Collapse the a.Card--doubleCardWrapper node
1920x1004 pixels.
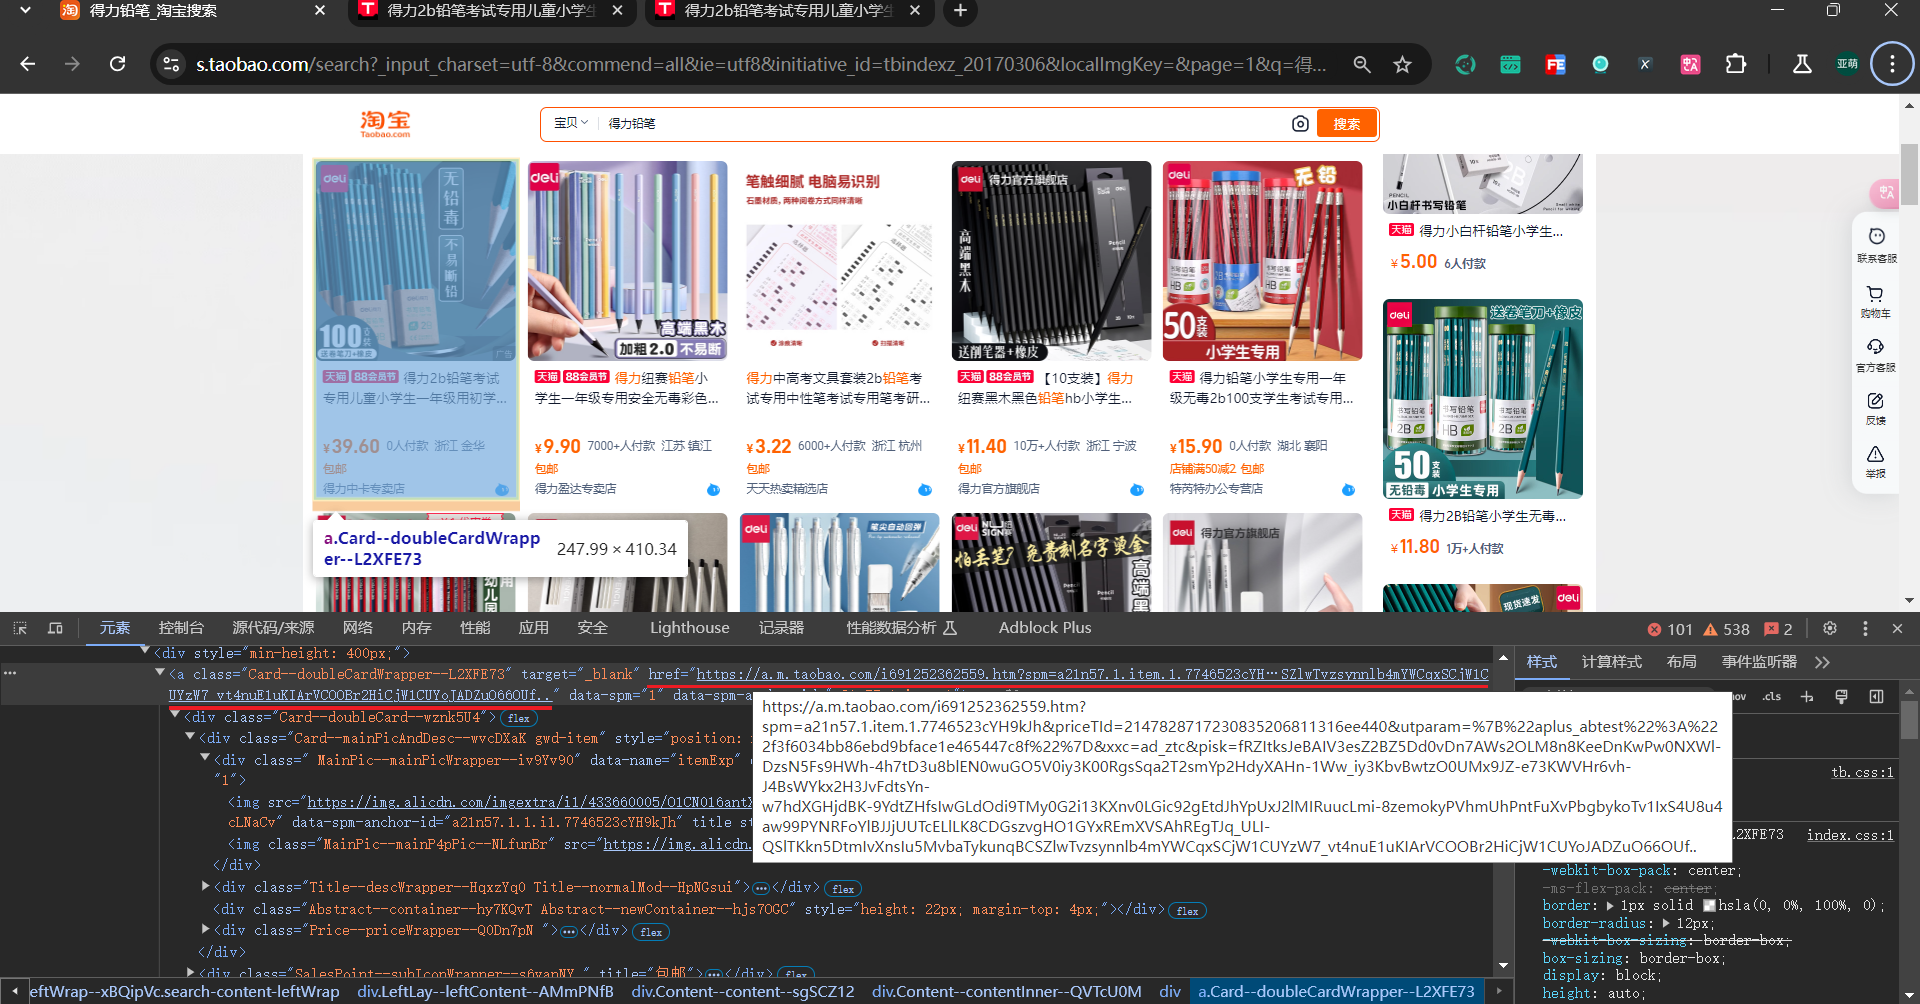(159, 673)
